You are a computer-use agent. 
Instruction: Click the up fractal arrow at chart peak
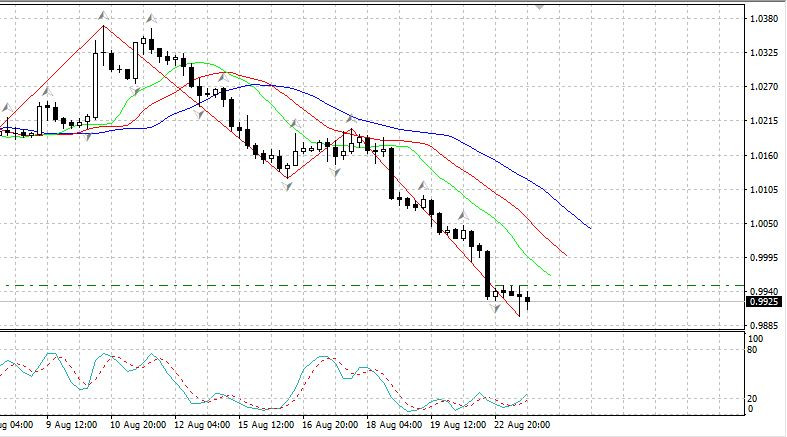click(x=104, y=16)
